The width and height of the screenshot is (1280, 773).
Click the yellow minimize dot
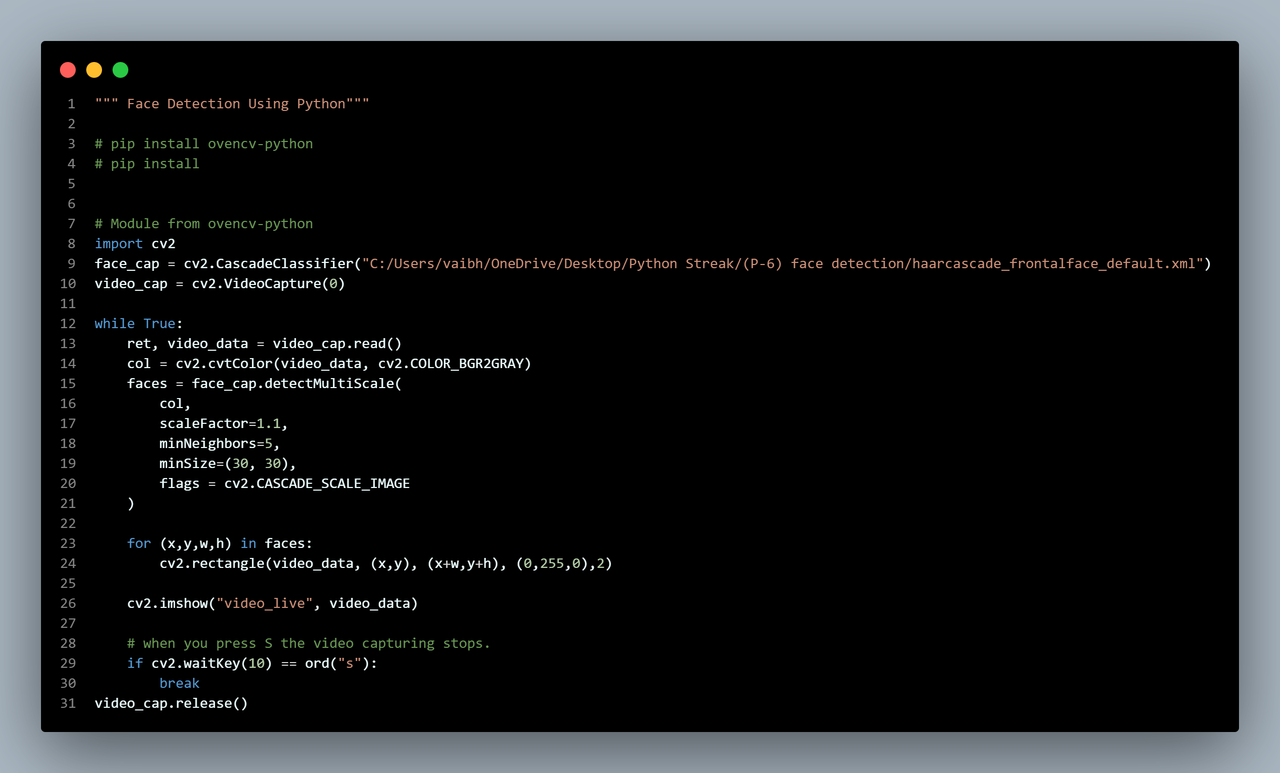tap(94, 70)
